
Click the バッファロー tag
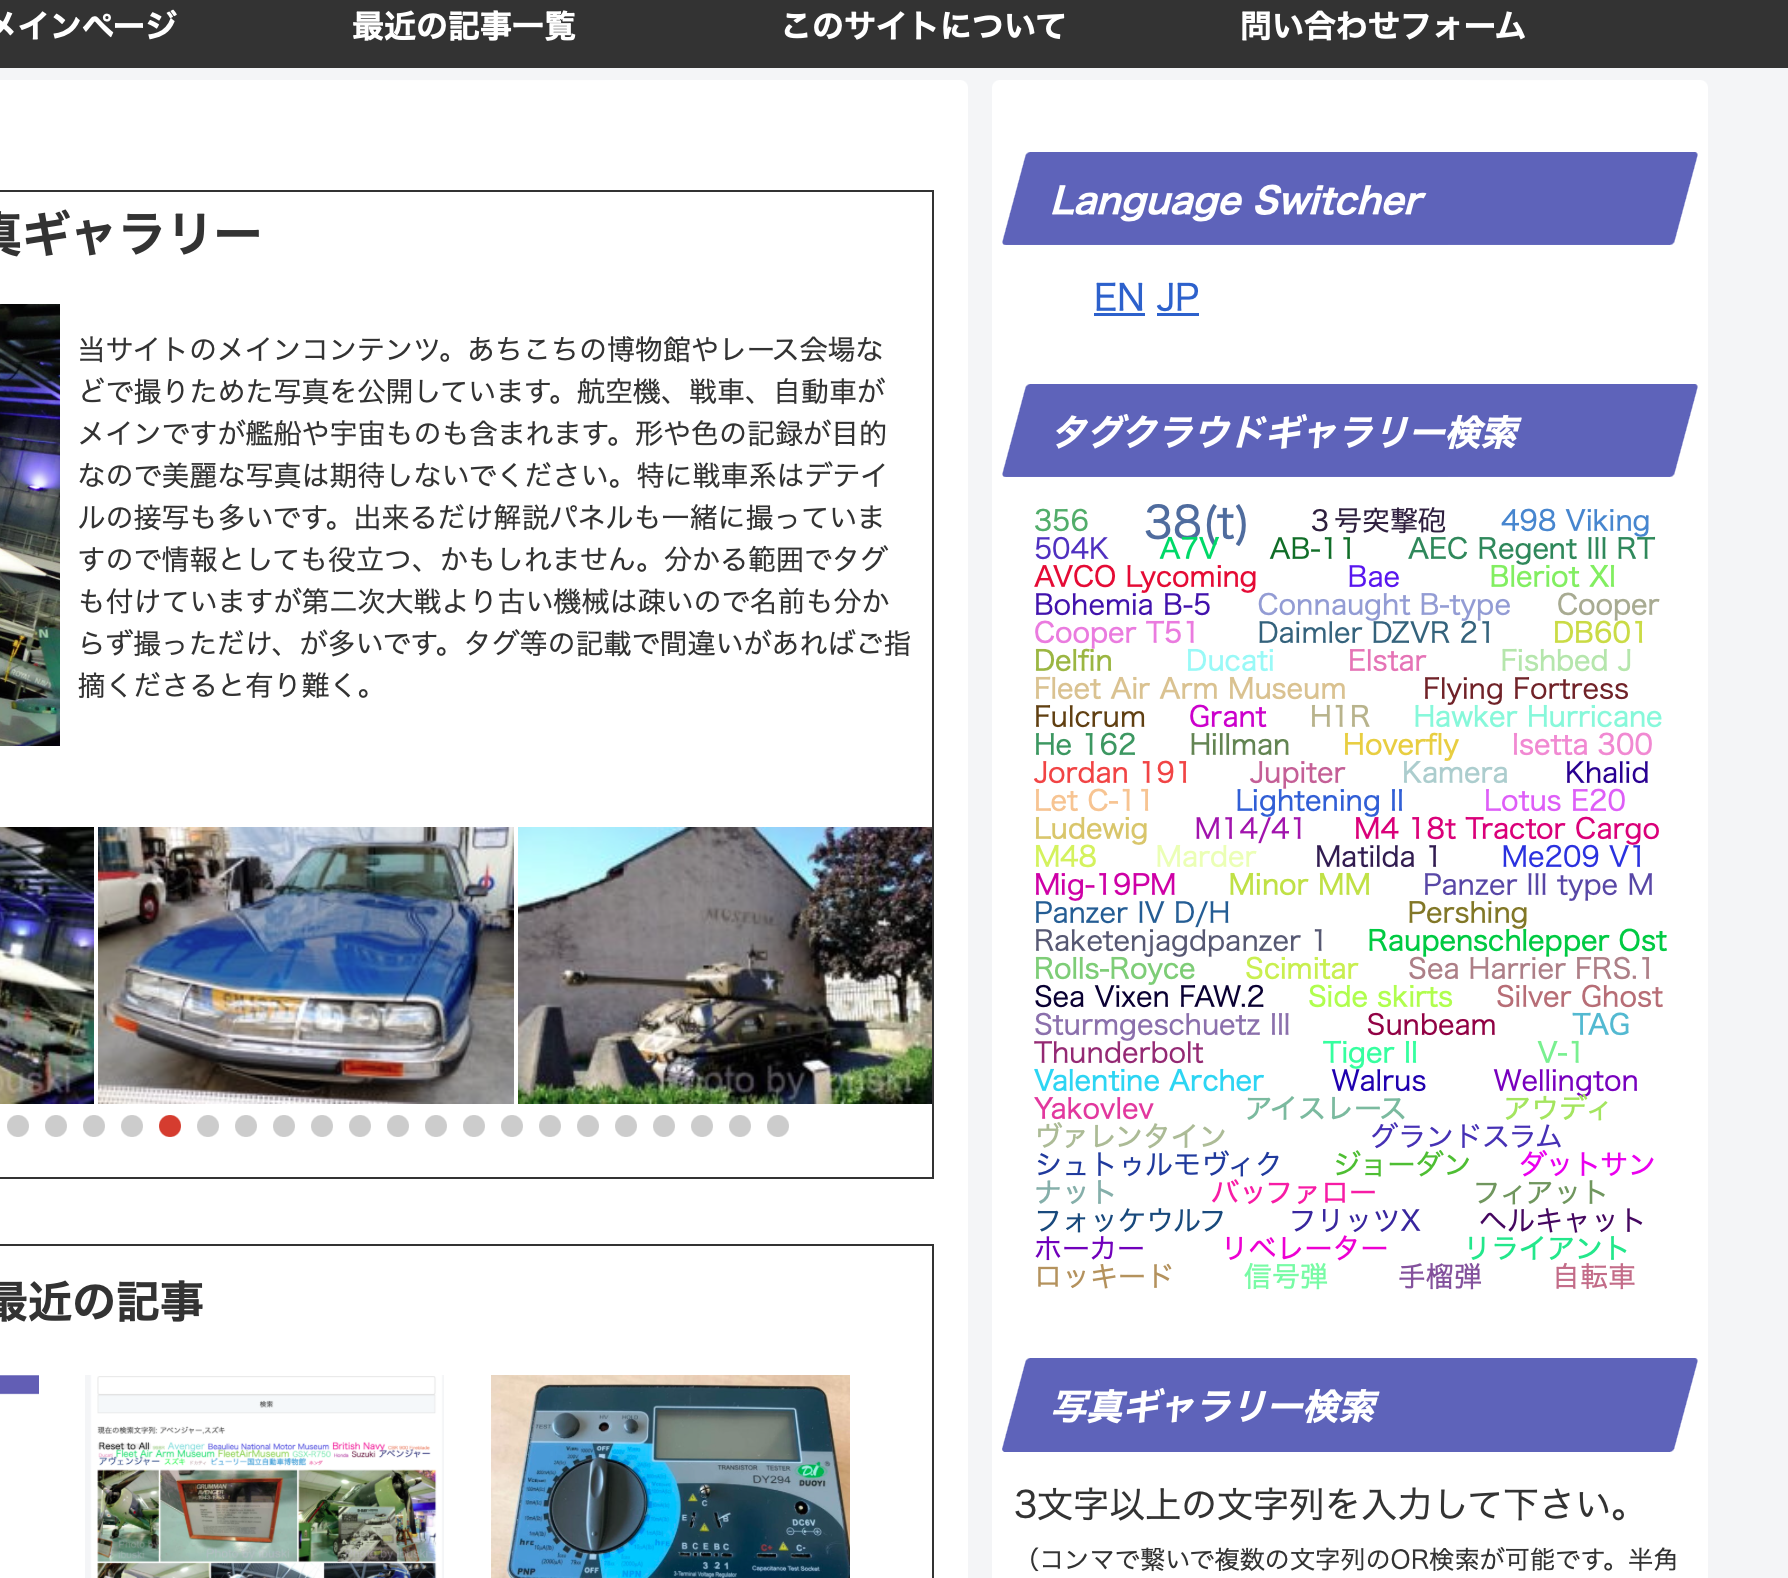coord(1293,1193)
